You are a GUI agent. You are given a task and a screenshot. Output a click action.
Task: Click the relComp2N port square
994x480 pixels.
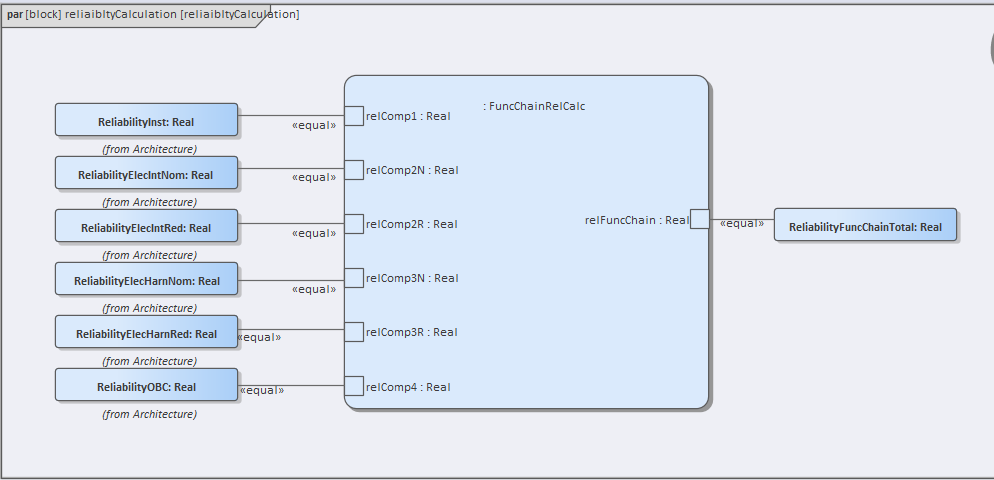pos(354,170)
